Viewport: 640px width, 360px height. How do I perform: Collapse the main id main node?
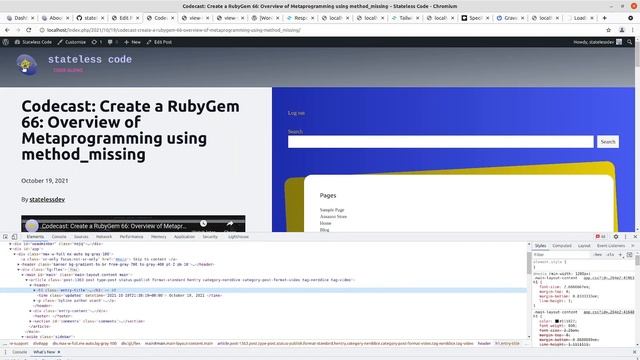pyautogui.click(x=23, y=275)
